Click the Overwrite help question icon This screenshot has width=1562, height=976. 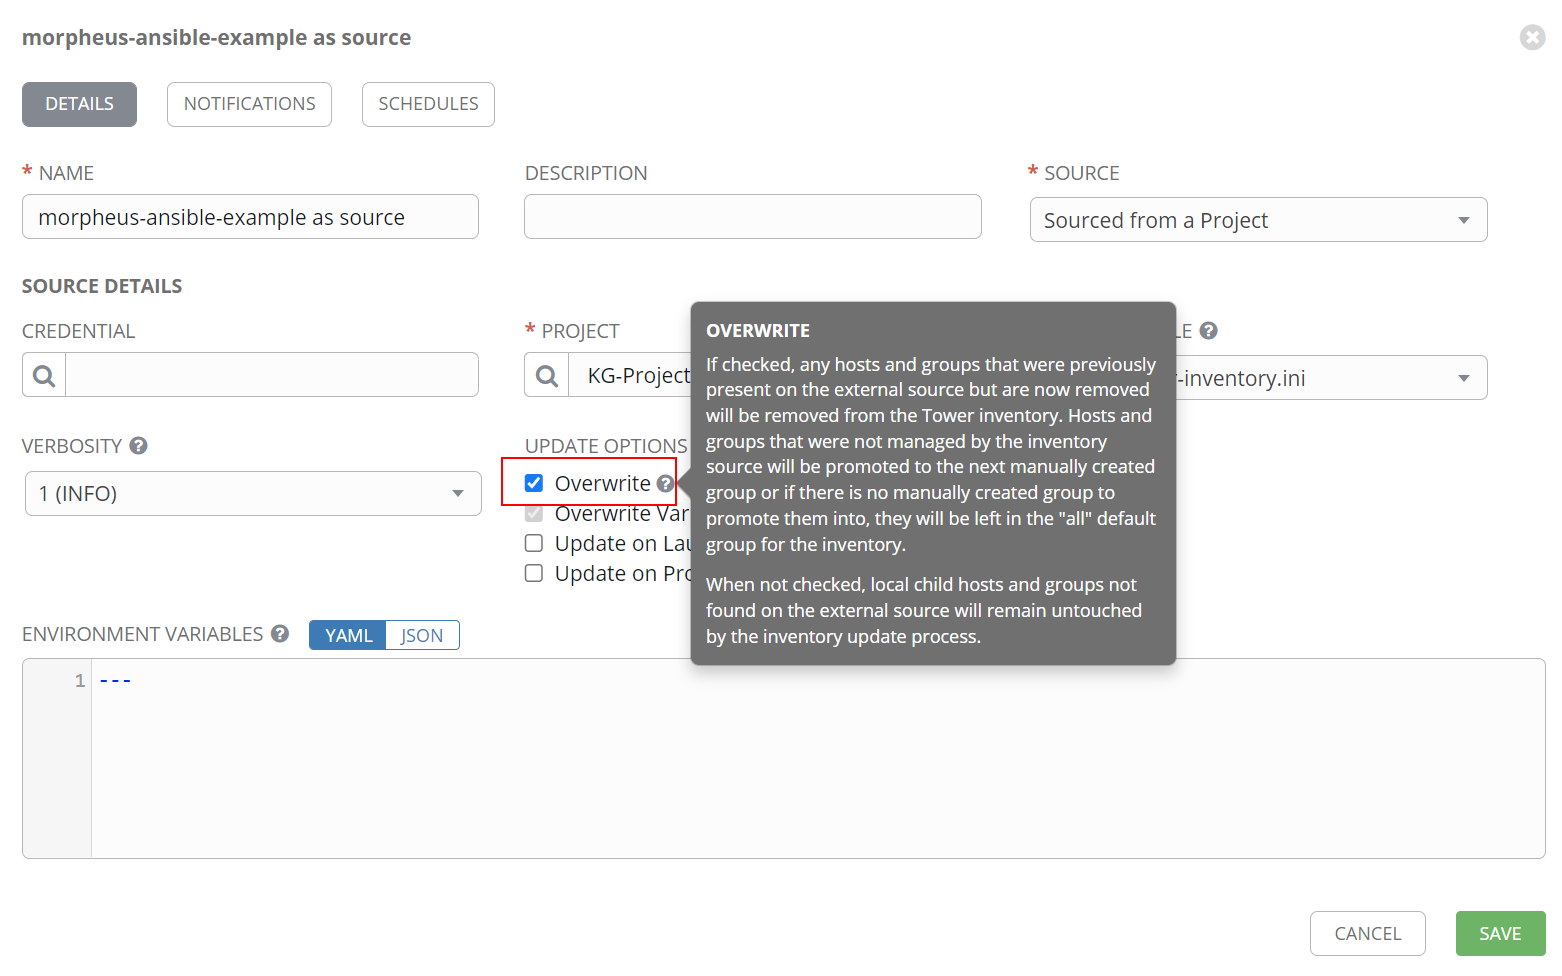665,484
